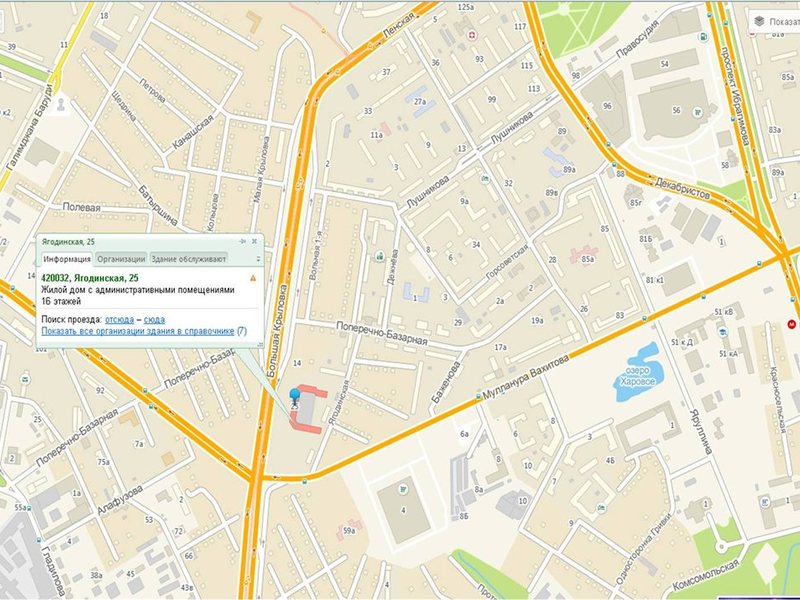Click the 'отсюда' route link
The height and width of the screenshot is (600, 800).
(x=120, y=319)
